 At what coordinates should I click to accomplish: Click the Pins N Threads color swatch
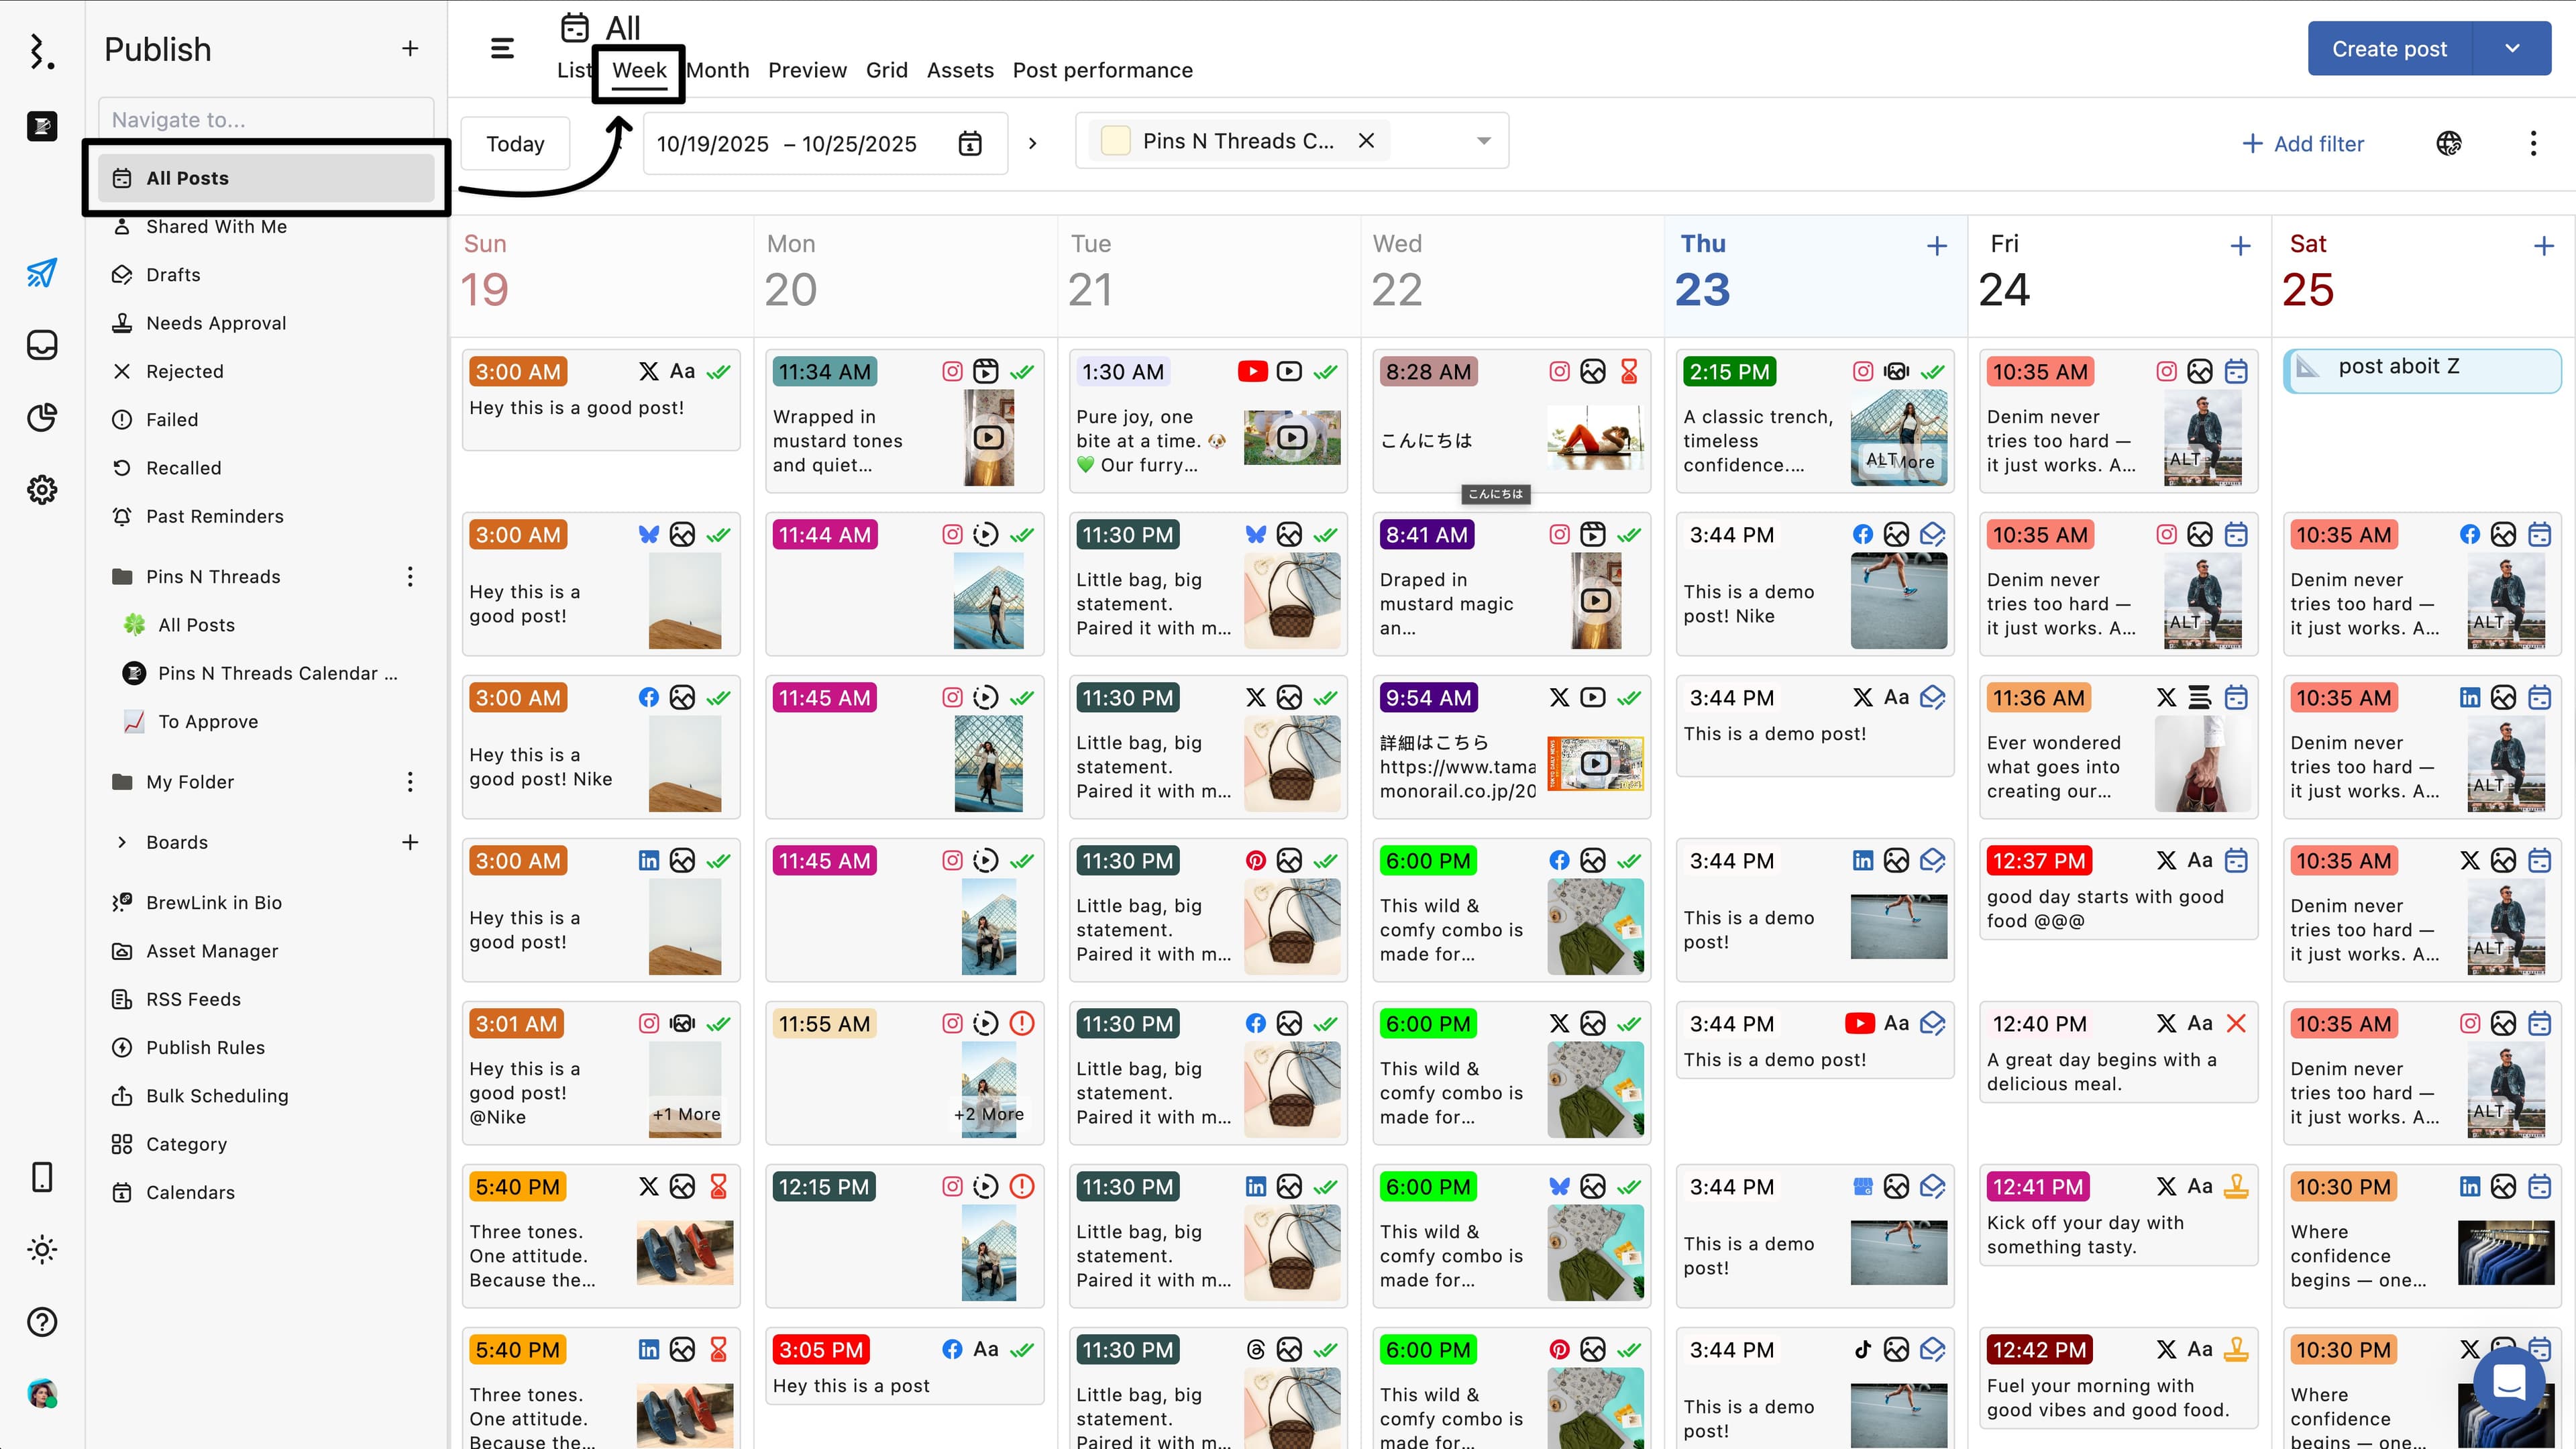point(1115,141)
